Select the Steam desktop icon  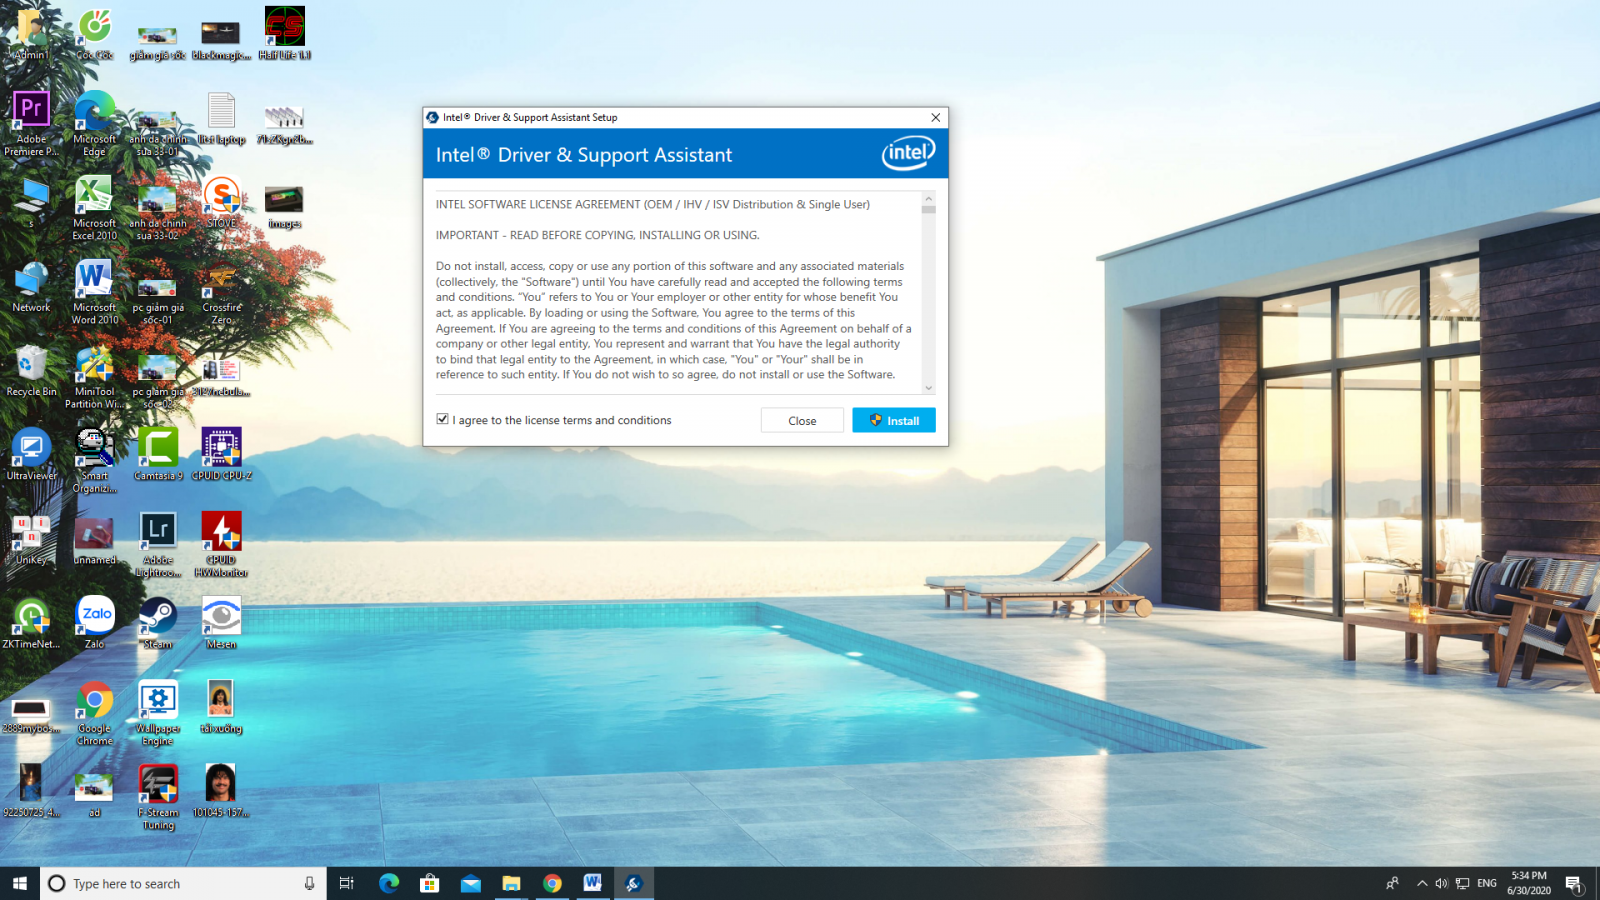(158, 623)
